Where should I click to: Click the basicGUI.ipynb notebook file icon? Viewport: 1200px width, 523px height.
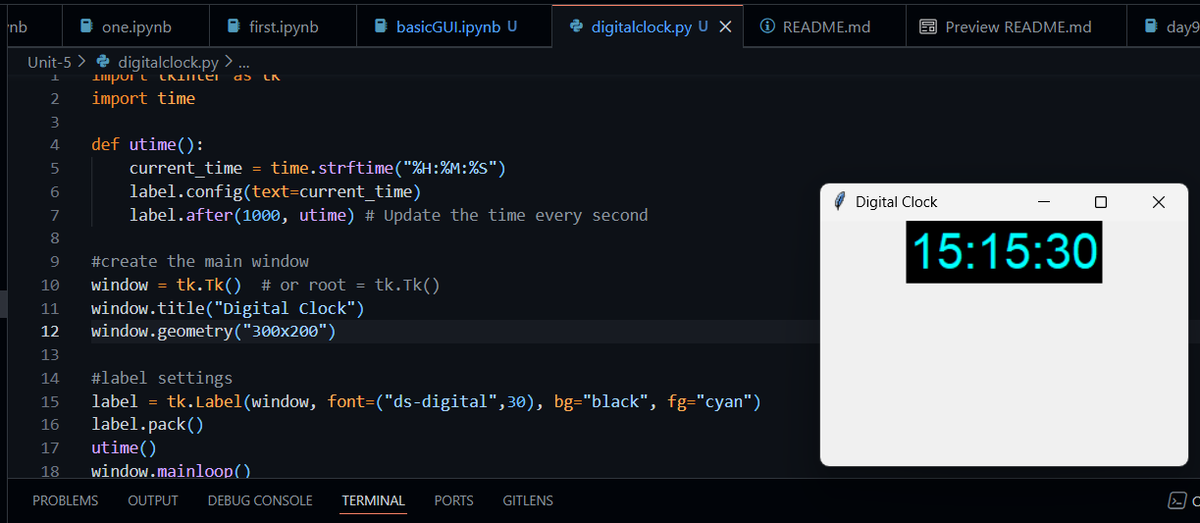point(381,27)
